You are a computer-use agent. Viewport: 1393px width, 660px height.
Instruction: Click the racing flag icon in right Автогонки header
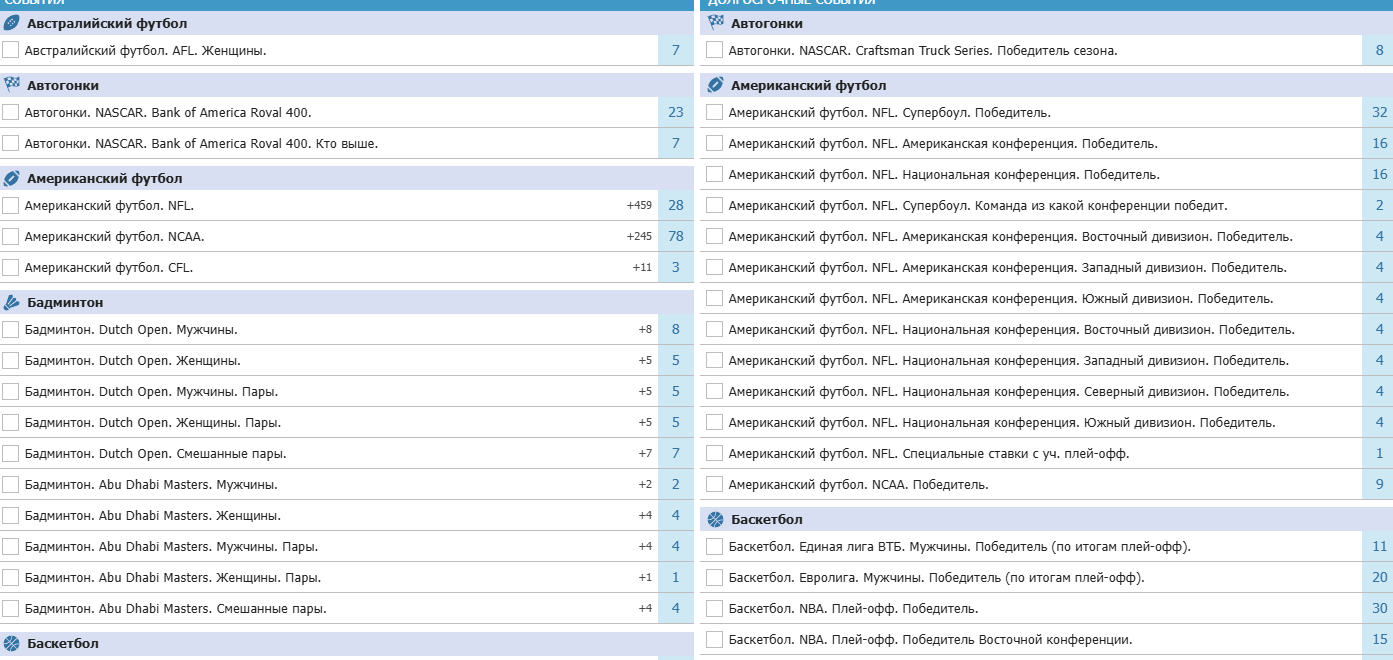(715, 23)
